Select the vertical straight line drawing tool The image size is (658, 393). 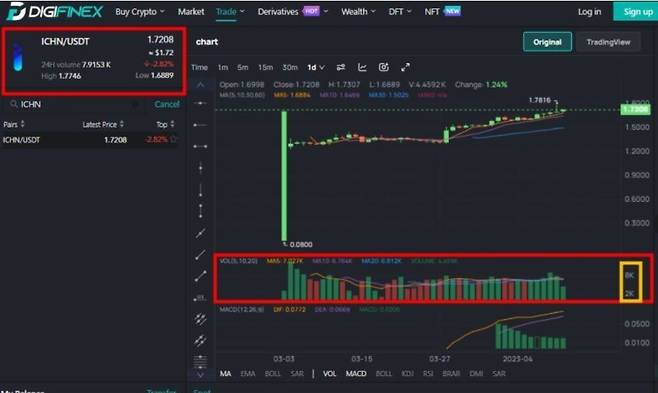[x=200, y=168]
